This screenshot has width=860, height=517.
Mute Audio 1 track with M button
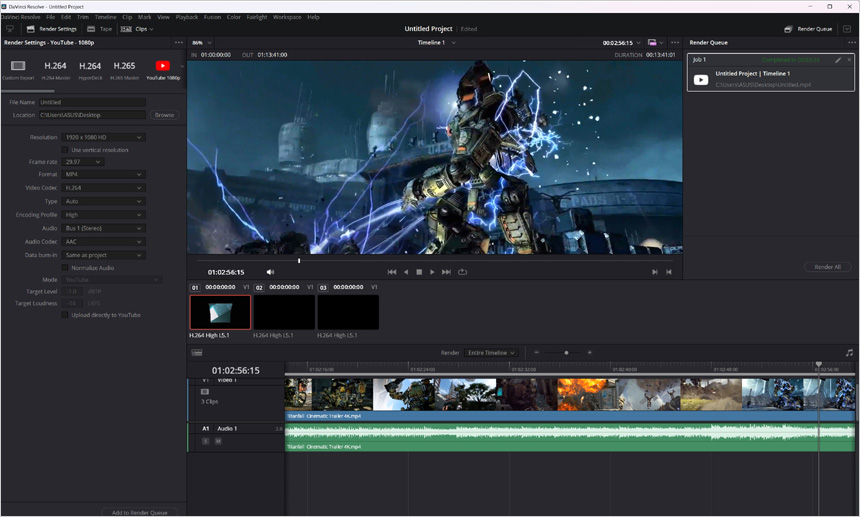pos(218,441)
